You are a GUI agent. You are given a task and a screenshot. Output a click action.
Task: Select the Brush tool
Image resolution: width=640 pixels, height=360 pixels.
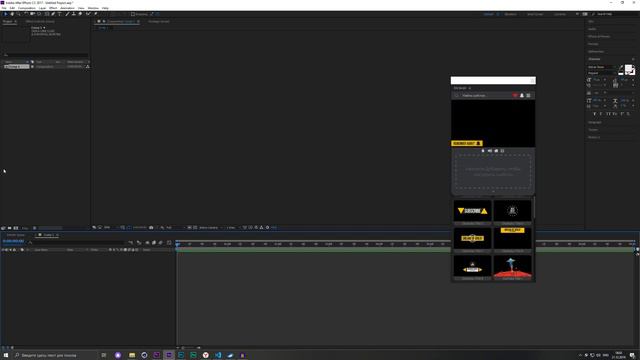(67, 14)
